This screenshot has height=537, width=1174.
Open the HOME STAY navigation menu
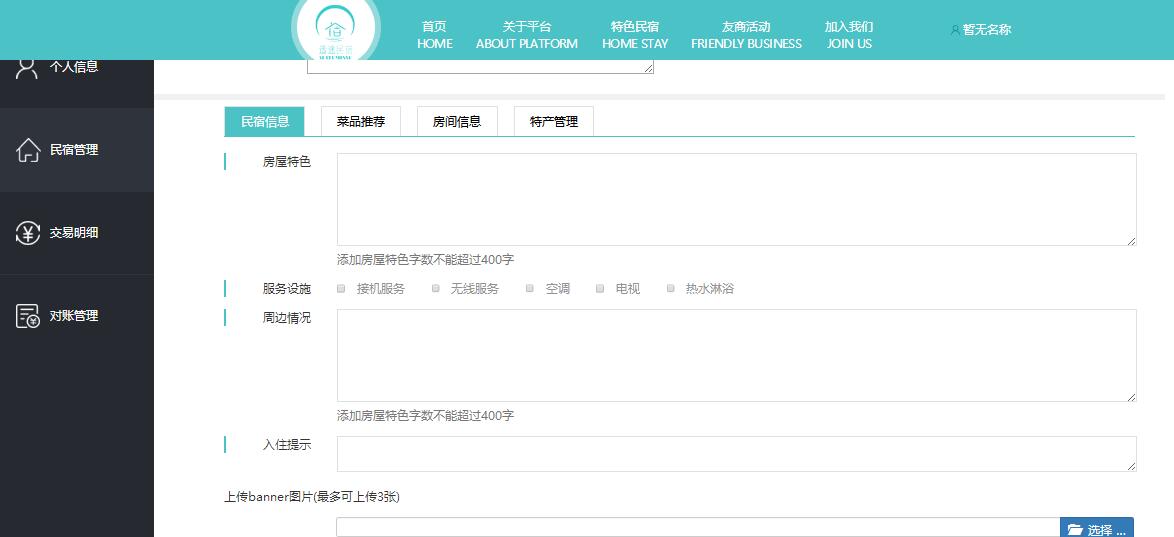point(635,35)
